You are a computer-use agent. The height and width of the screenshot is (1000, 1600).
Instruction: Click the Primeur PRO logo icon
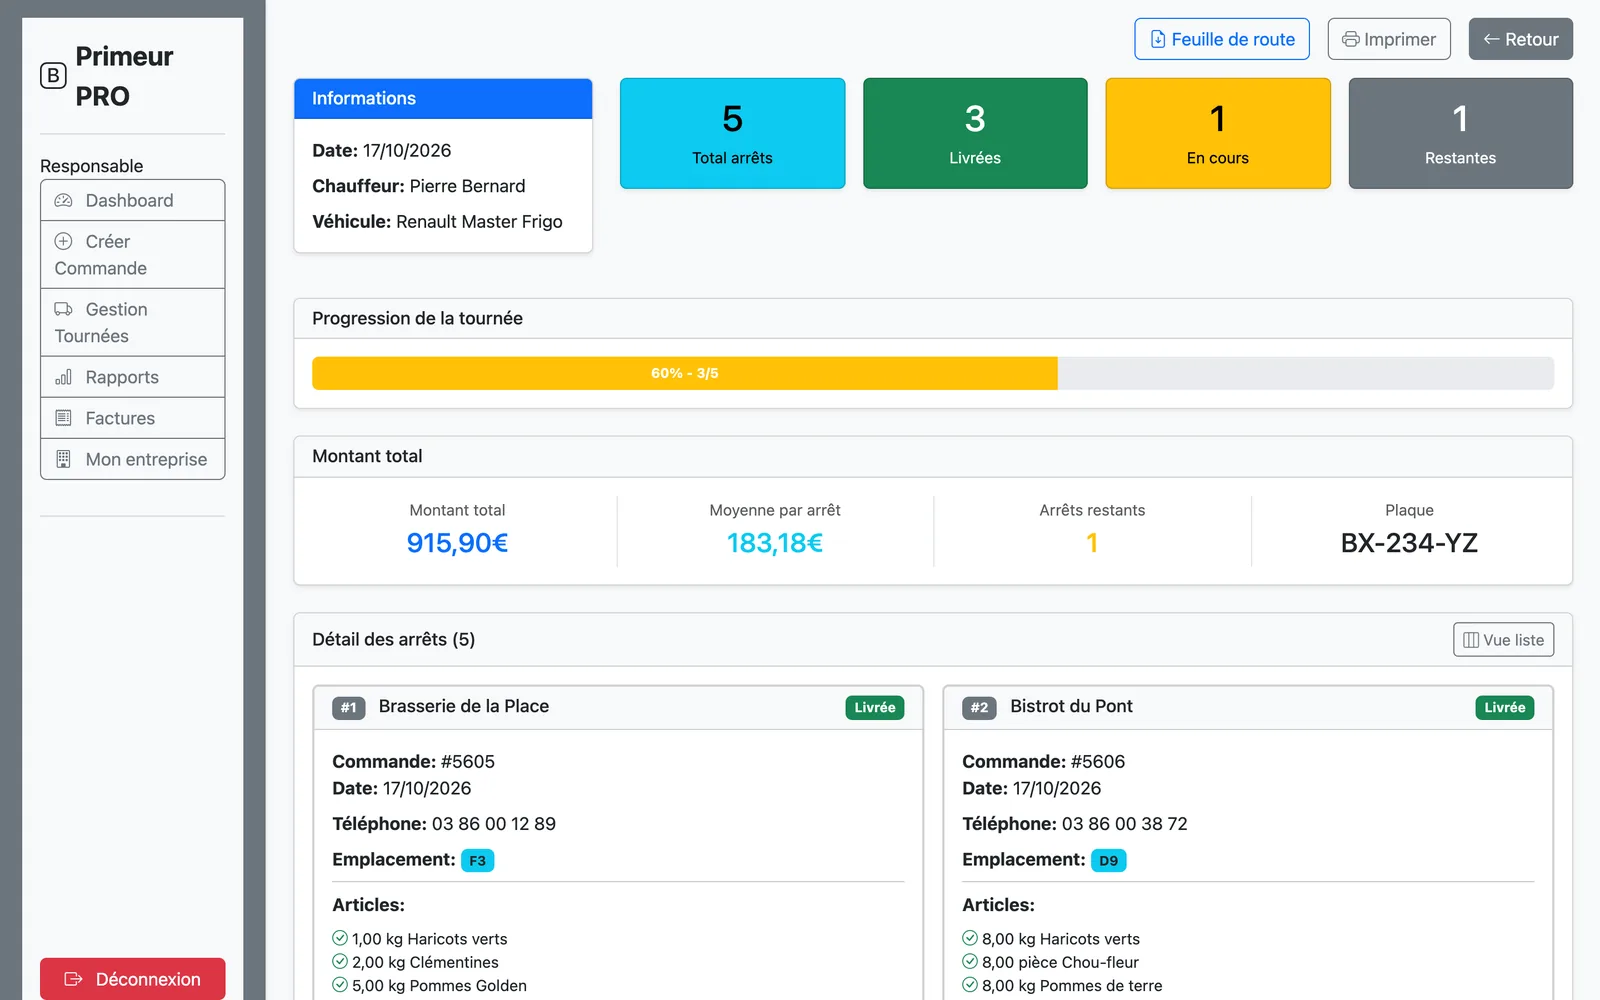53,76
